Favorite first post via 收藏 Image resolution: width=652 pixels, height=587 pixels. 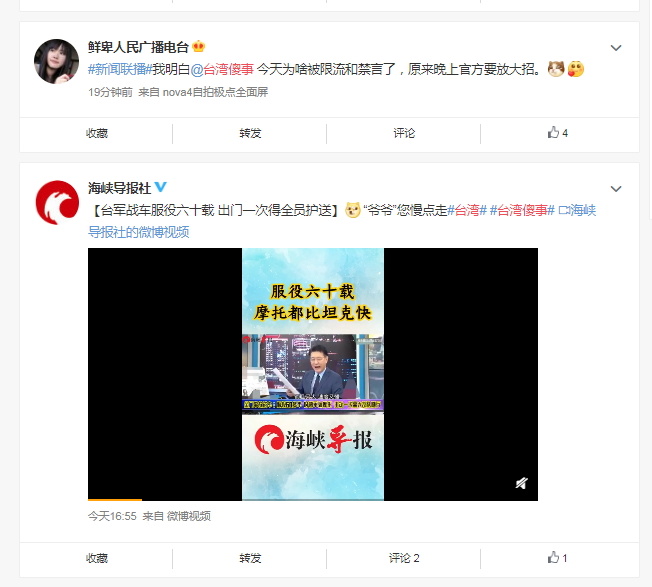pyautogui.click(x=96, y=133)
